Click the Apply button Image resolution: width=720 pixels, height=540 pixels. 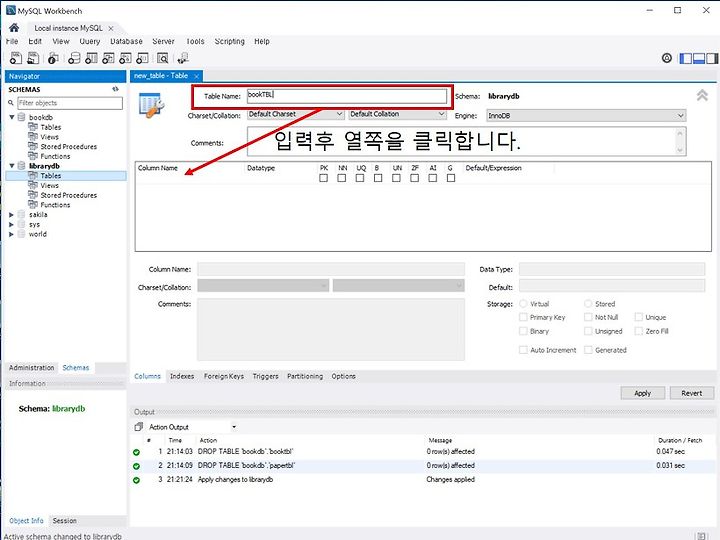[642, 393]
